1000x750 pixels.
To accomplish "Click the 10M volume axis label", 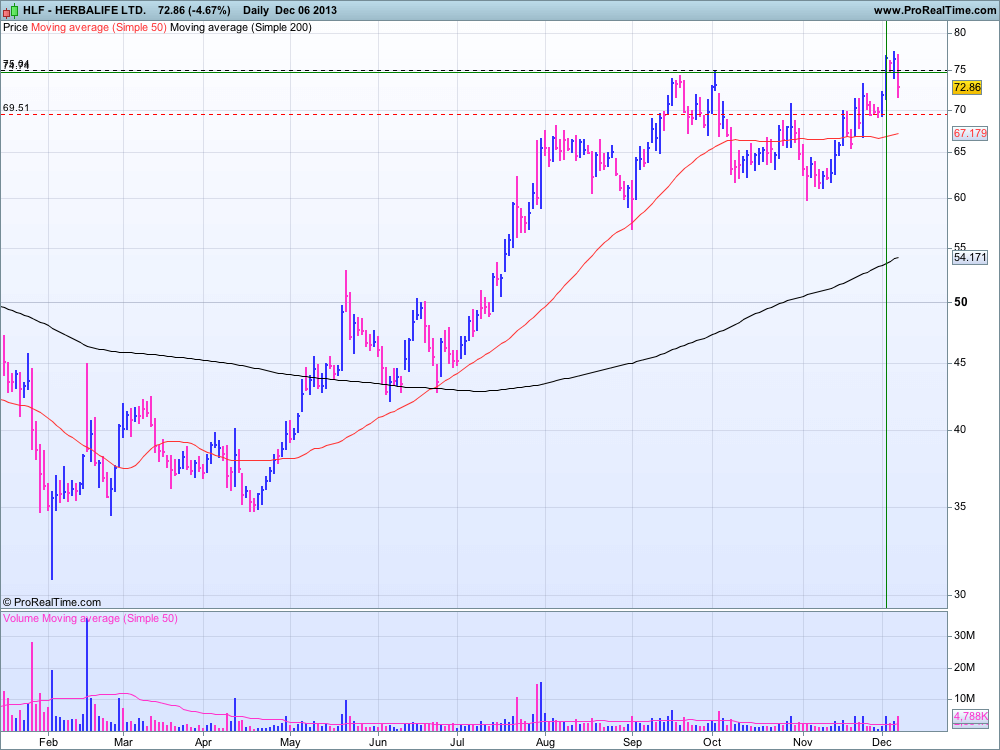I will [964, 699].
